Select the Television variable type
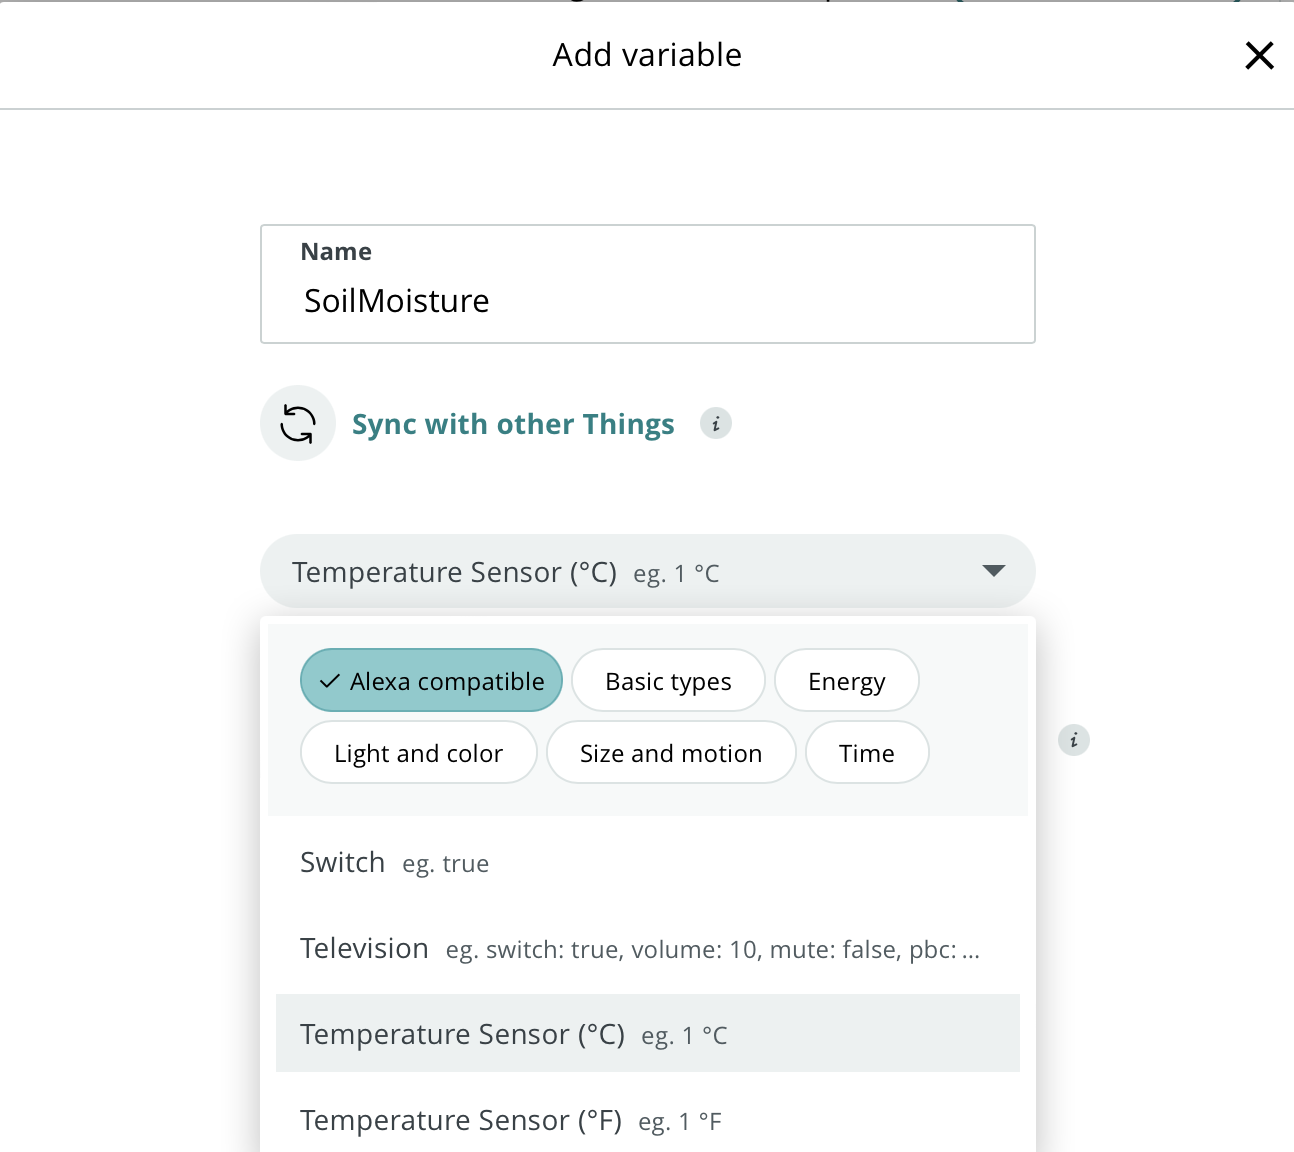1294x1152 pixels. (x=365, y=949)
